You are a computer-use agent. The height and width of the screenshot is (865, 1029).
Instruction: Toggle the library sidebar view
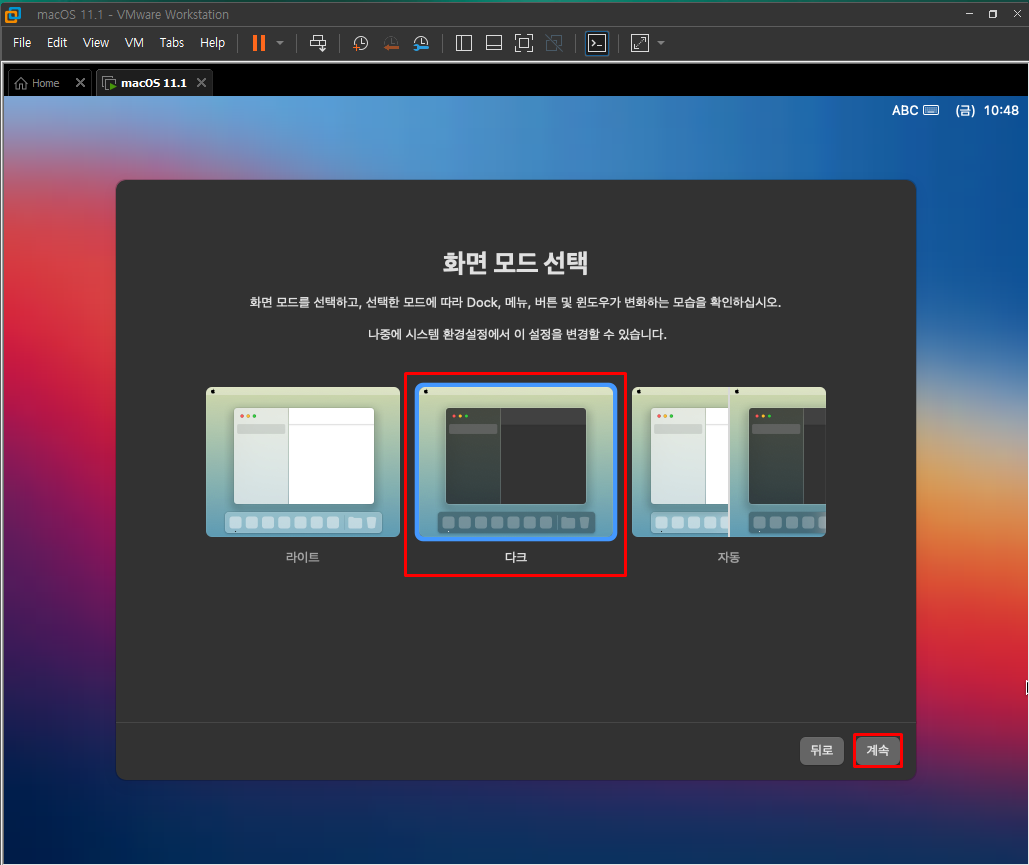point(464,43)
